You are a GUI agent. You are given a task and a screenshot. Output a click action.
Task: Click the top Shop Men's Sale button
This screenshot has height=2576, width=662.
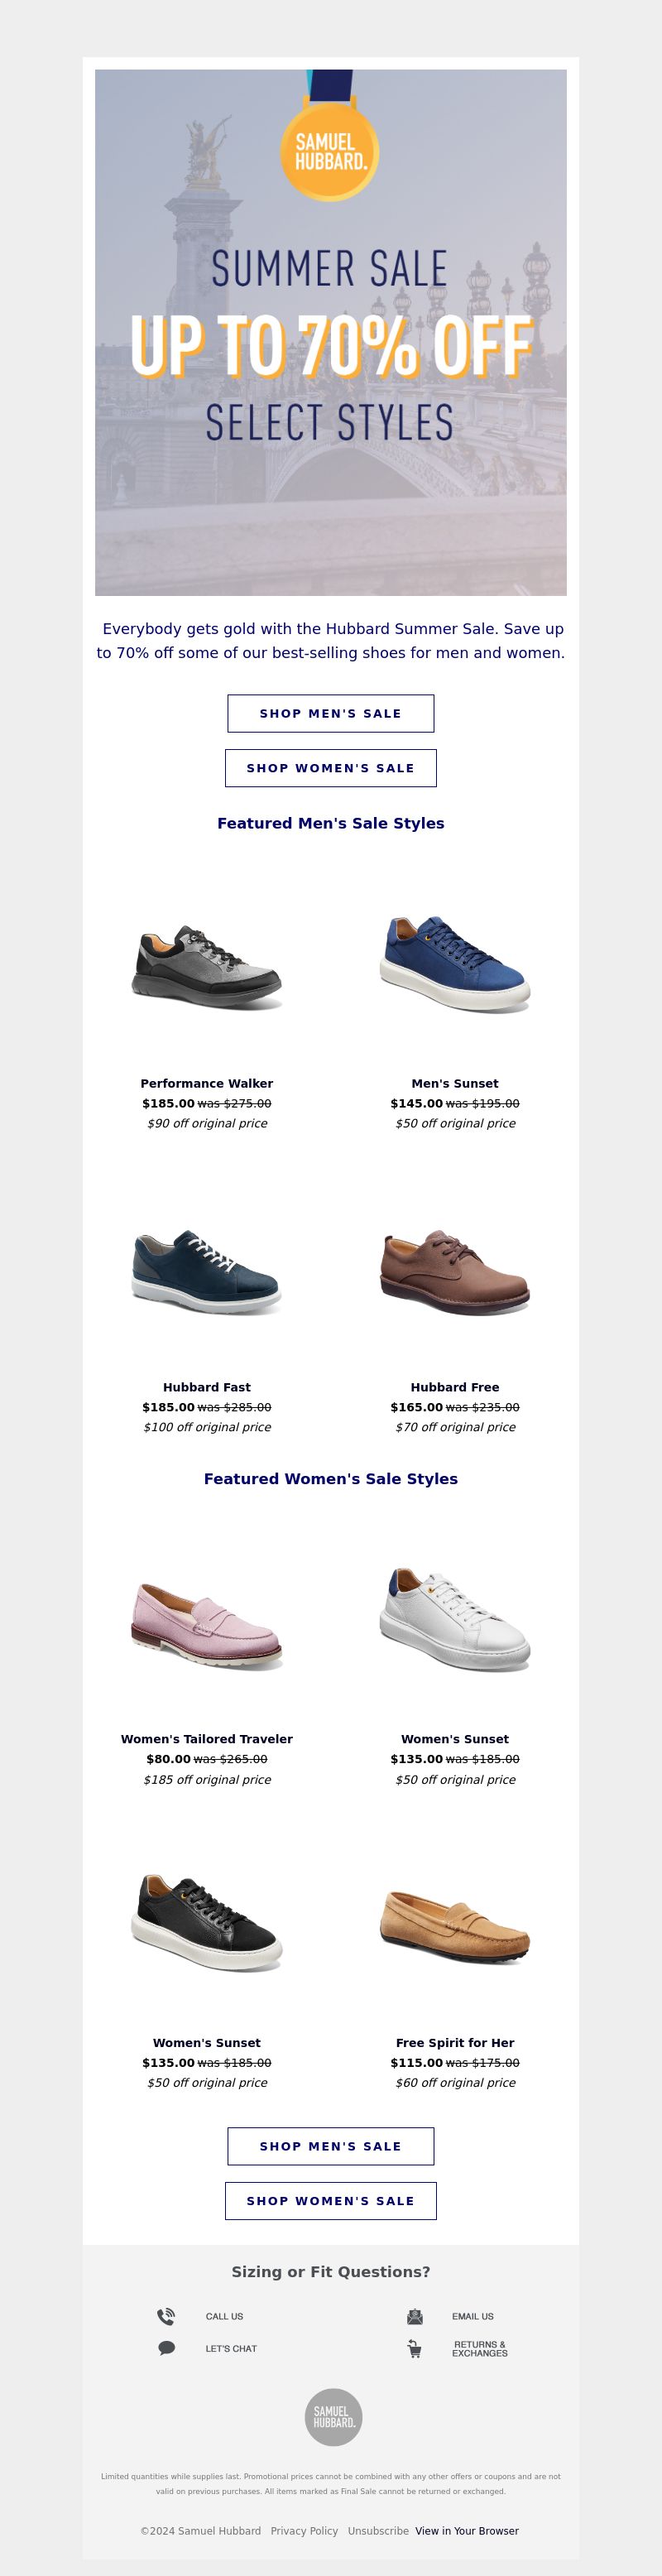point(331,713)
